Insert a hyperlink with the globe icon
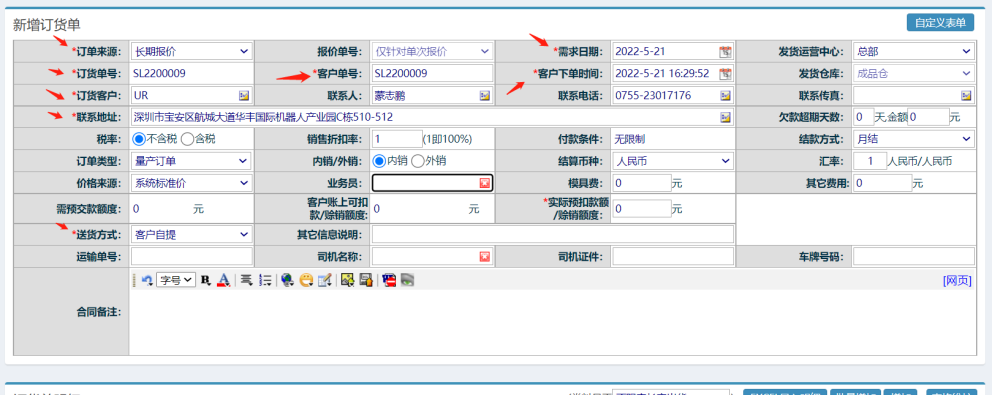Viewport: 992px width, 396px height. [287, 280]
